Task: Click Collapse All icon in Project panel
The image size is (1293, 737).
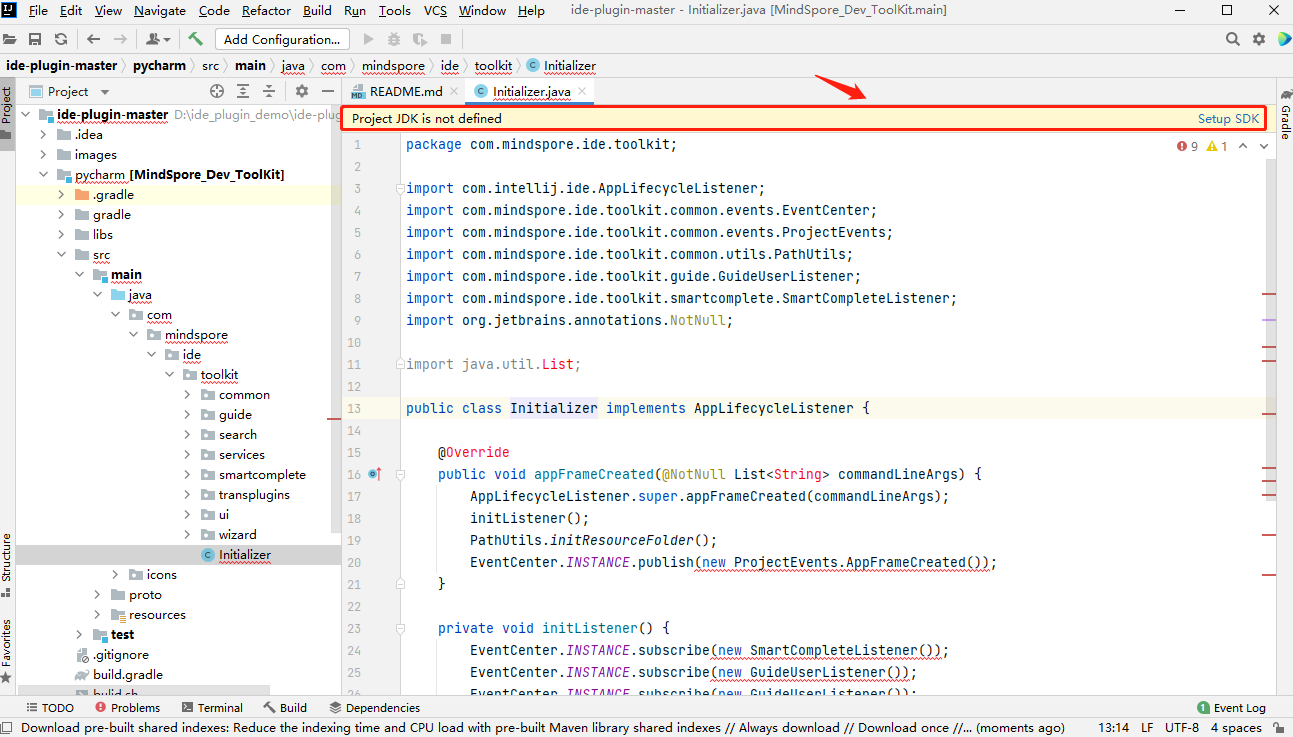Action: point(269,91)
